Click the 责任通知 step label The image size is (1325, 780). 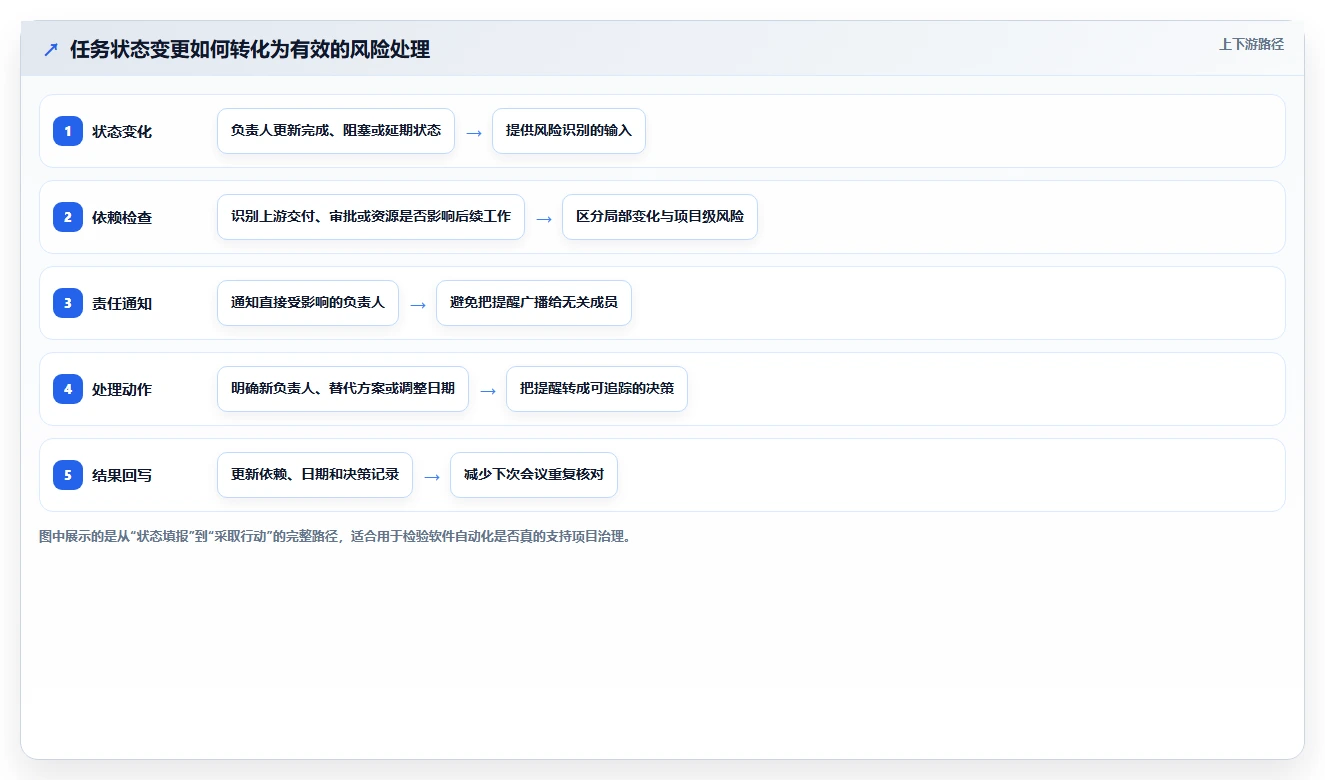click(x=122, y=303)
